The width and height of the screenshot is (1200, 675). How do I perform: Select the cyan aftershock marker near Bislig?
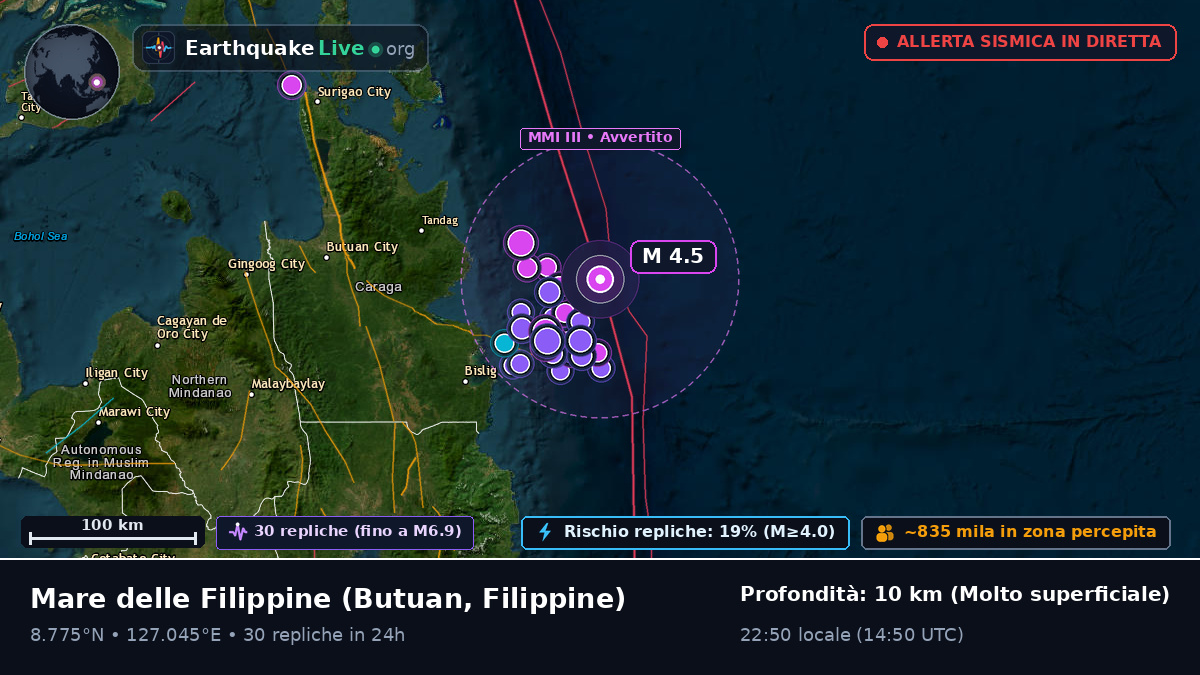pos(504,343)
